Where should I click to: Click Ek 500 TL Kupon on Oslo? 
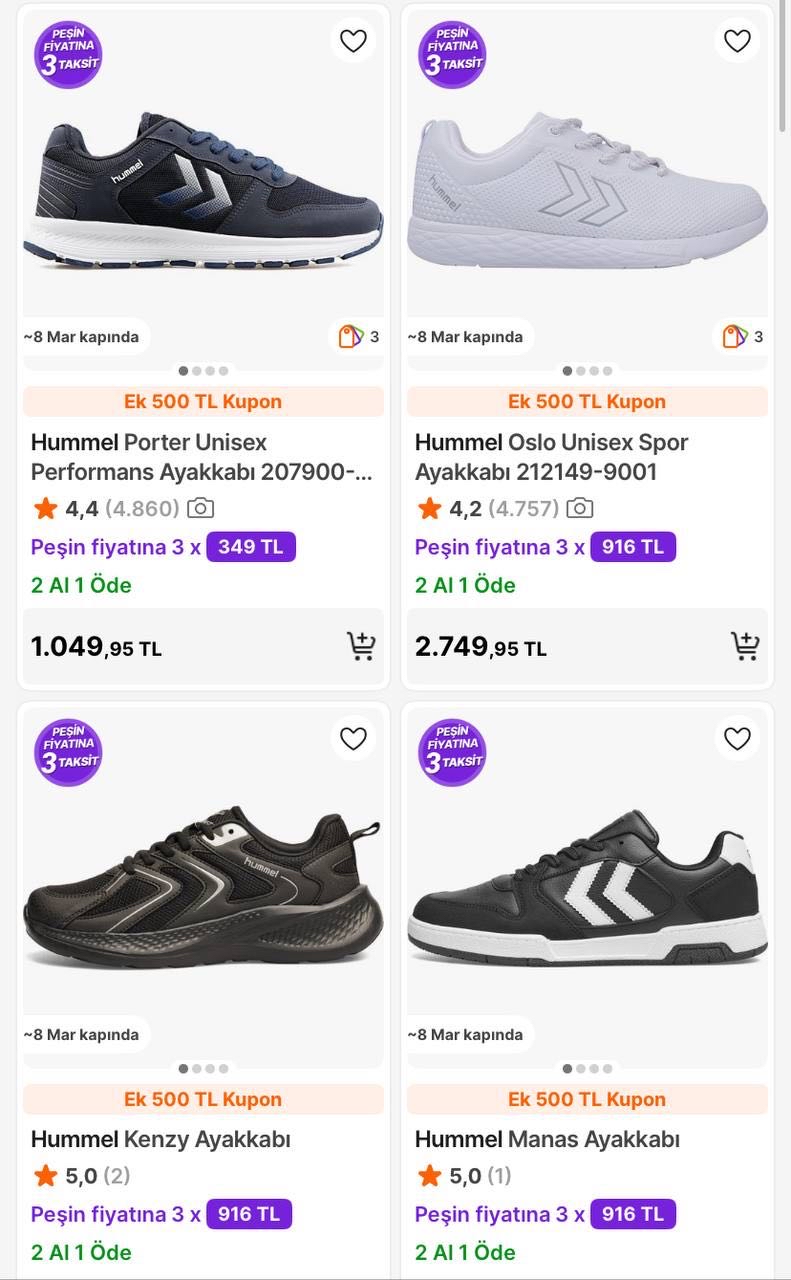coord(587,402)
